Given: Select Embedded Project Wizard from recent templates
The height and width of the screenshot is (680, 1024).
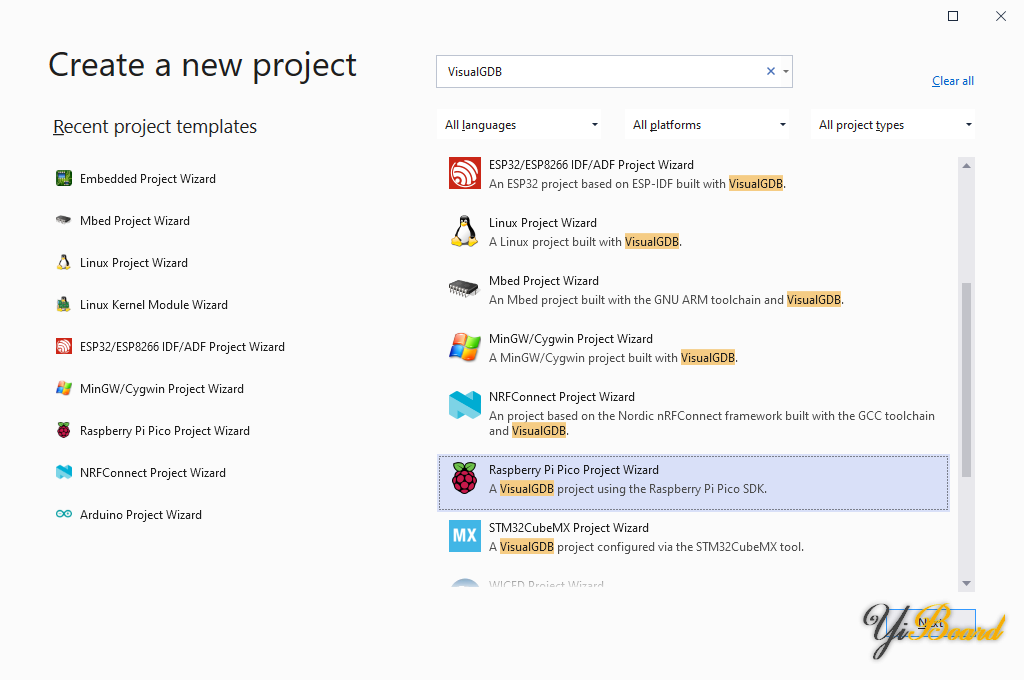Looking at the screenshot, I should pyautogui.click(x=148, y=179).
